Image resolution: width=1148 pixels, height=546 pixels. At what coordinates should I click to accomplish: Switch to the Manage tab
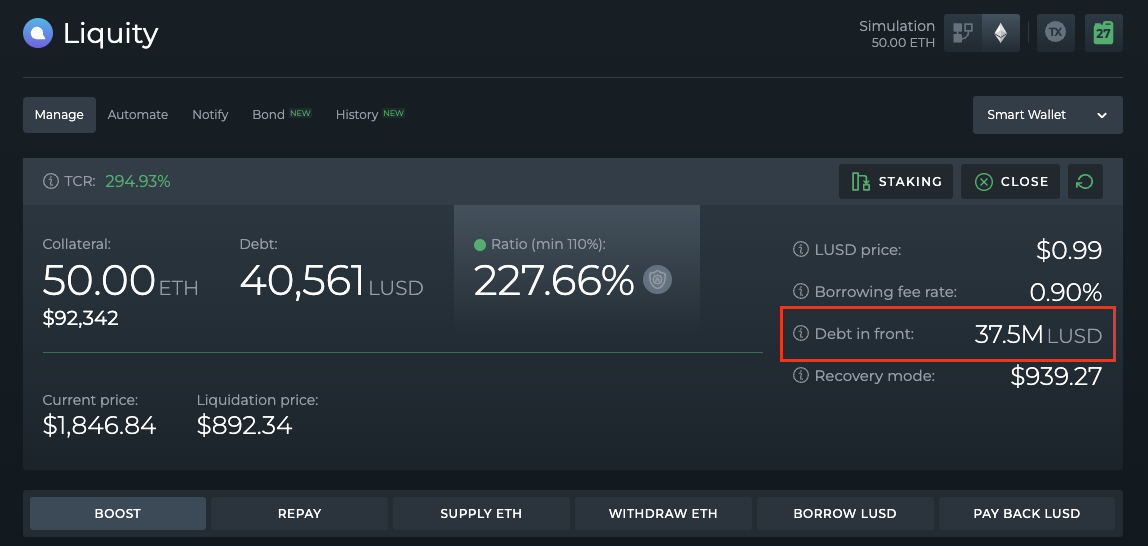click(x=59, y=115)
